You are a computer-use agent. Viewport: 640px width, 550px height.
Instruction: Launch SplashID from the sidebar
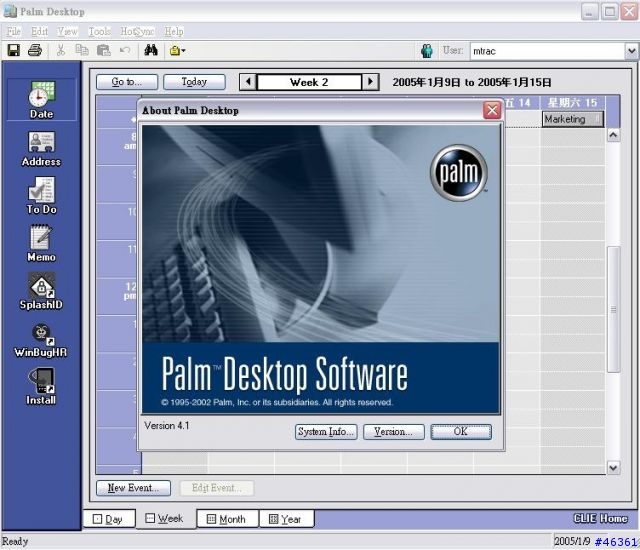click(x=41, y=291)
